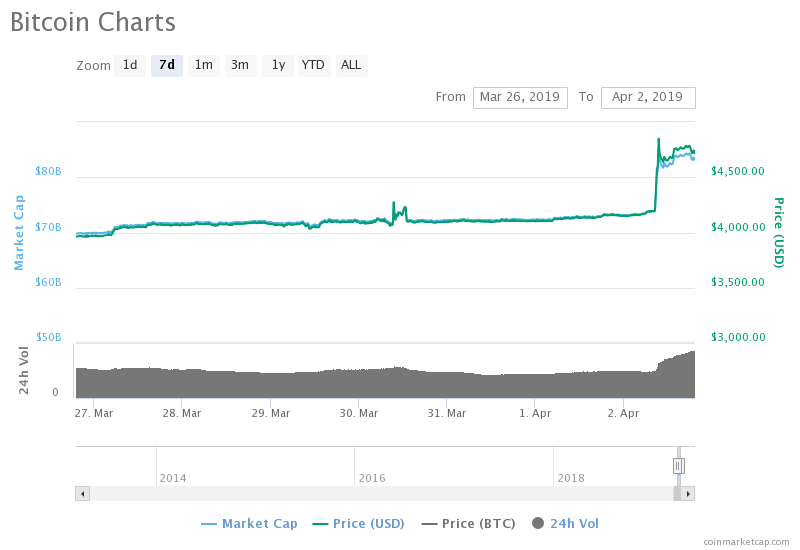Click the price spike on 2 Apr
Screen dimensions: 800x550
(x=658, y=140)
